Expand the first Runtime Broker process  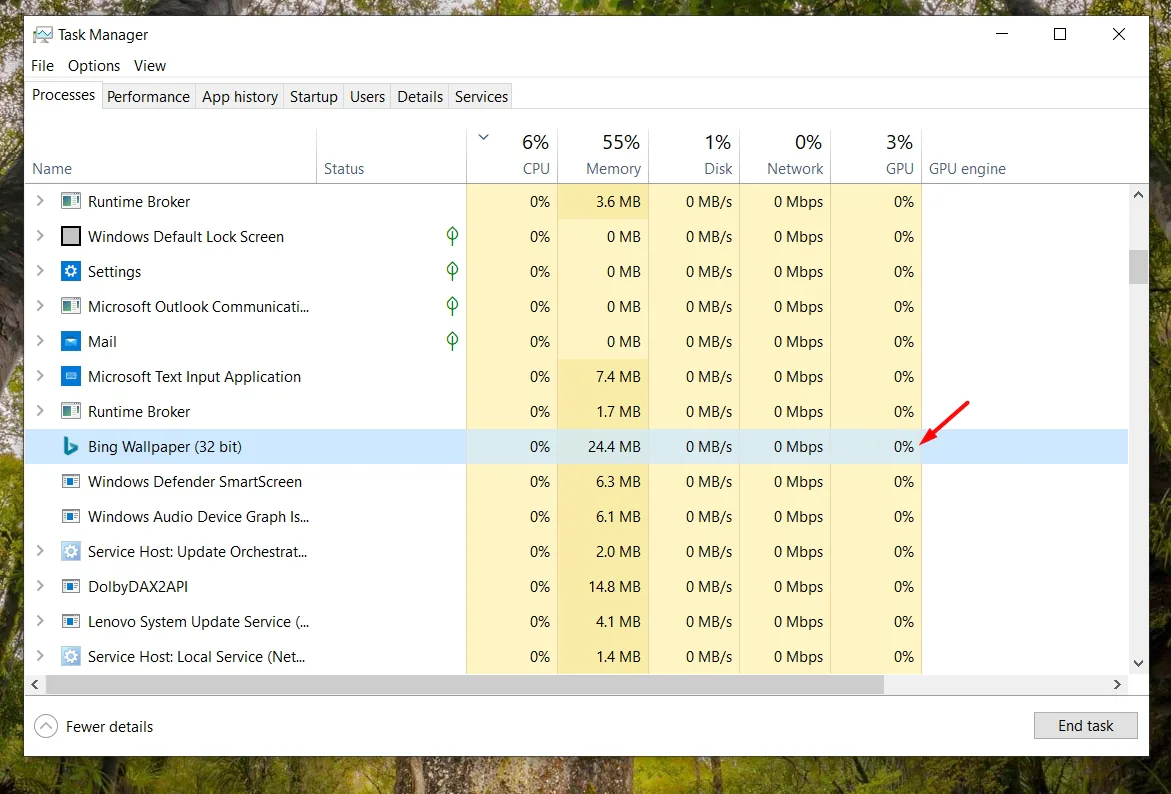(x=40, y=201)
